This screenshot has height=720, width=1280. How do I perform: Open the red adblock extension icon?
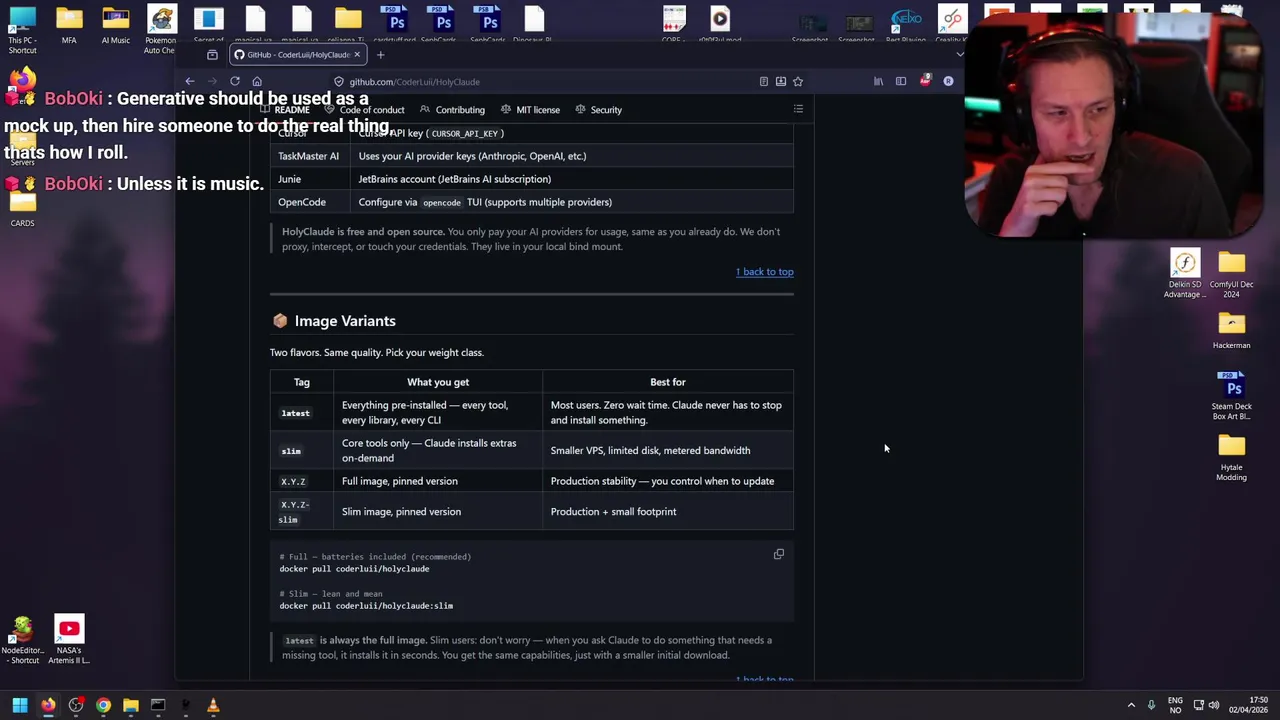925,81
